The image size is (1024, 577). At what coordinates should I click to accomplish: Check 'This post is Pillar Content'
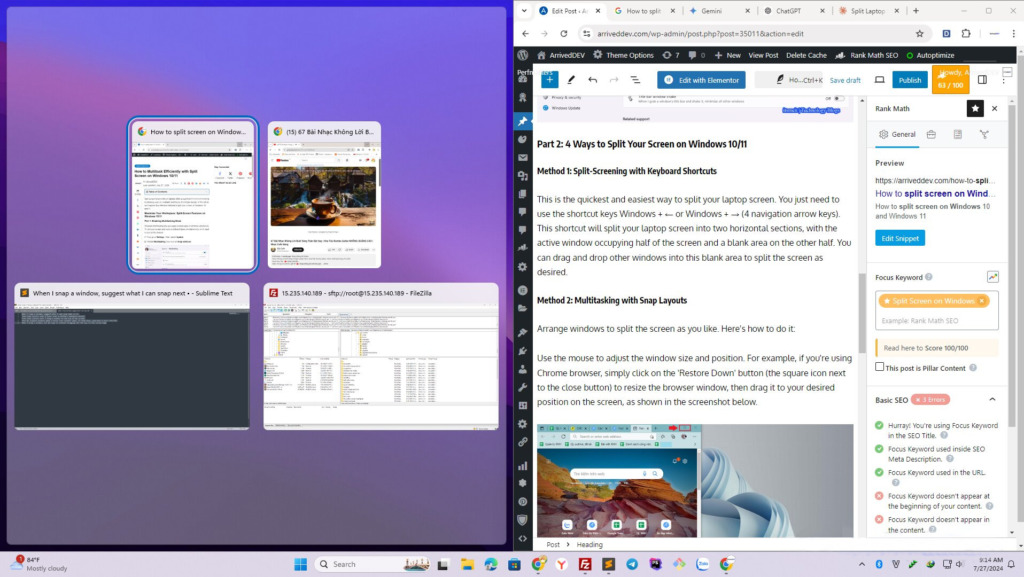(x=879, y=367)
